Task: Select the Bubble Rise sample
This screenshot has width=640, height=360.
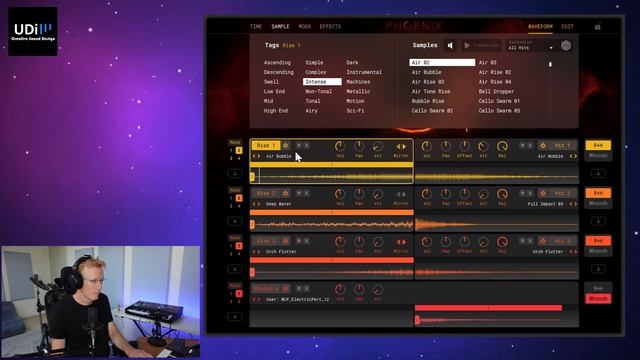Action: [x=428, y=101]
